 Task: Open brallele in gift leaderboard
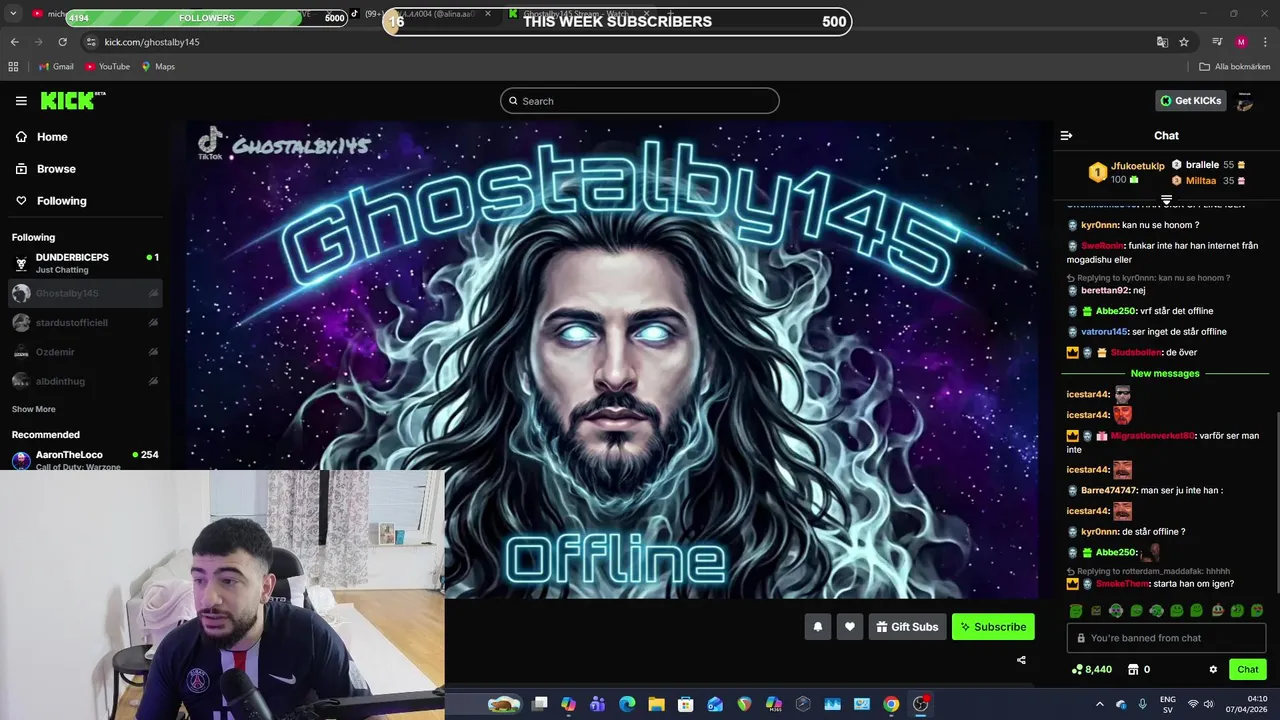tap(1202, 165)
